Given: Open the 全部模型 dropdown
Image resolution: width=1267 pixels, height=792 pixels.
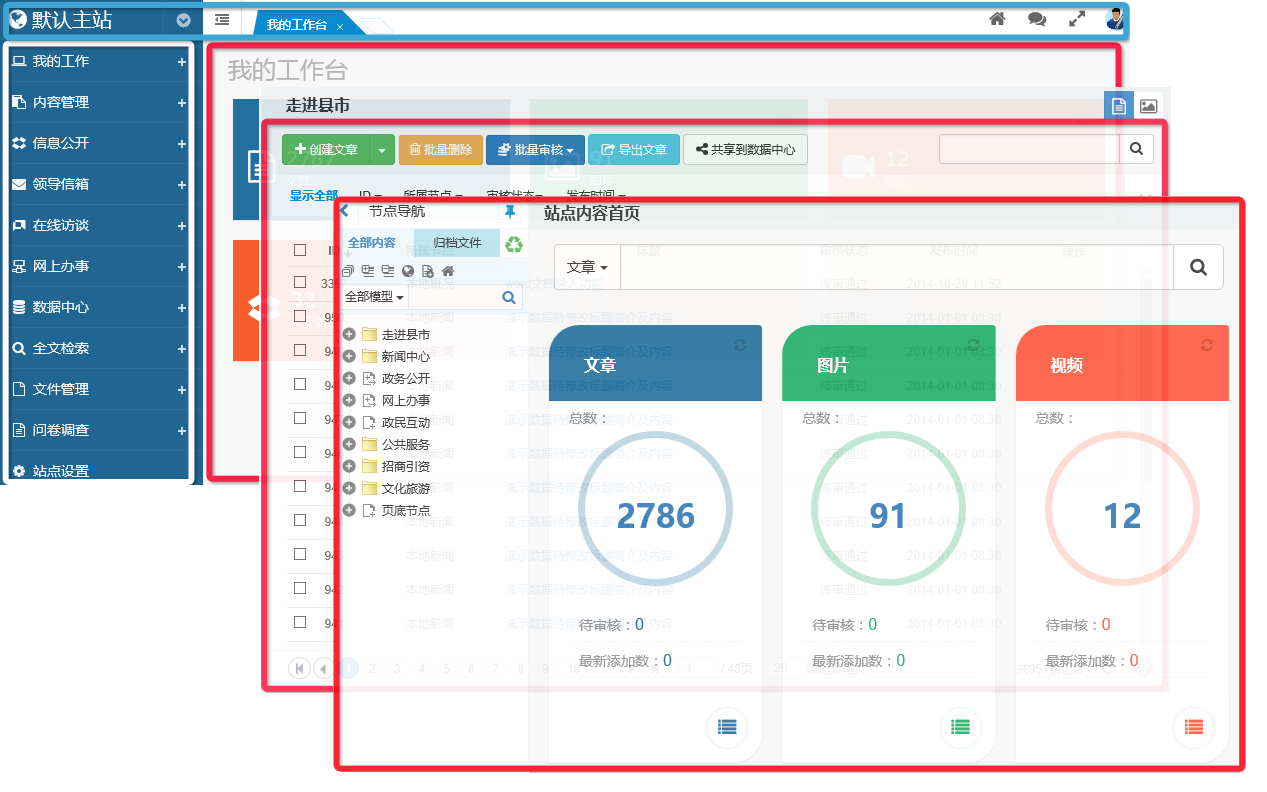Looking at the screenshot, I should 373,297.
